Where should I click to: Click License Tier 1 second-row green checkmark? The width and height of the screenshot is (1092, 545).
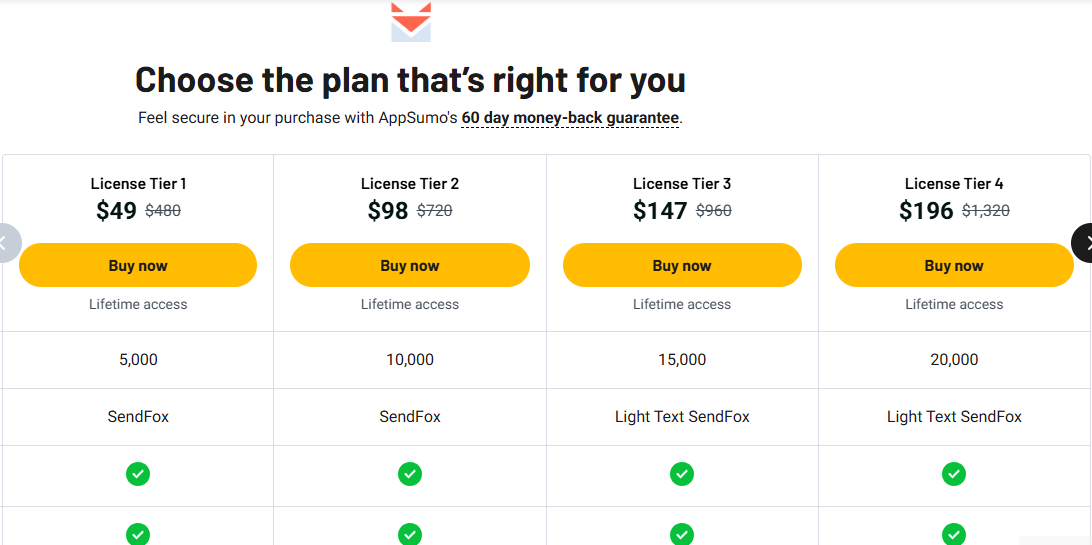(138, 533)
